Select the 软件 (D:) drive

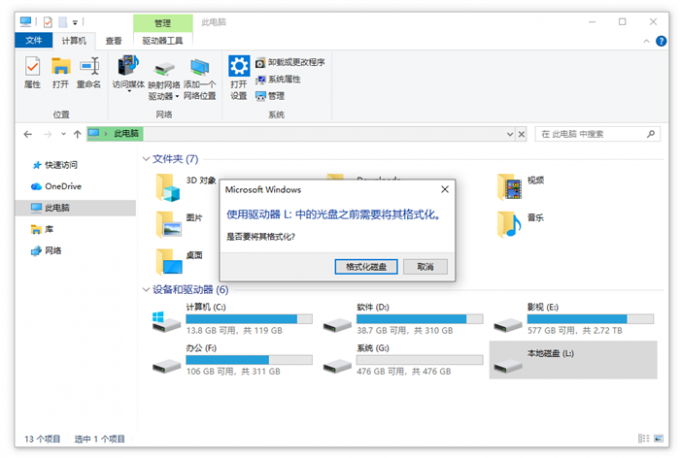pyautogui.click(x=403, y=319)
